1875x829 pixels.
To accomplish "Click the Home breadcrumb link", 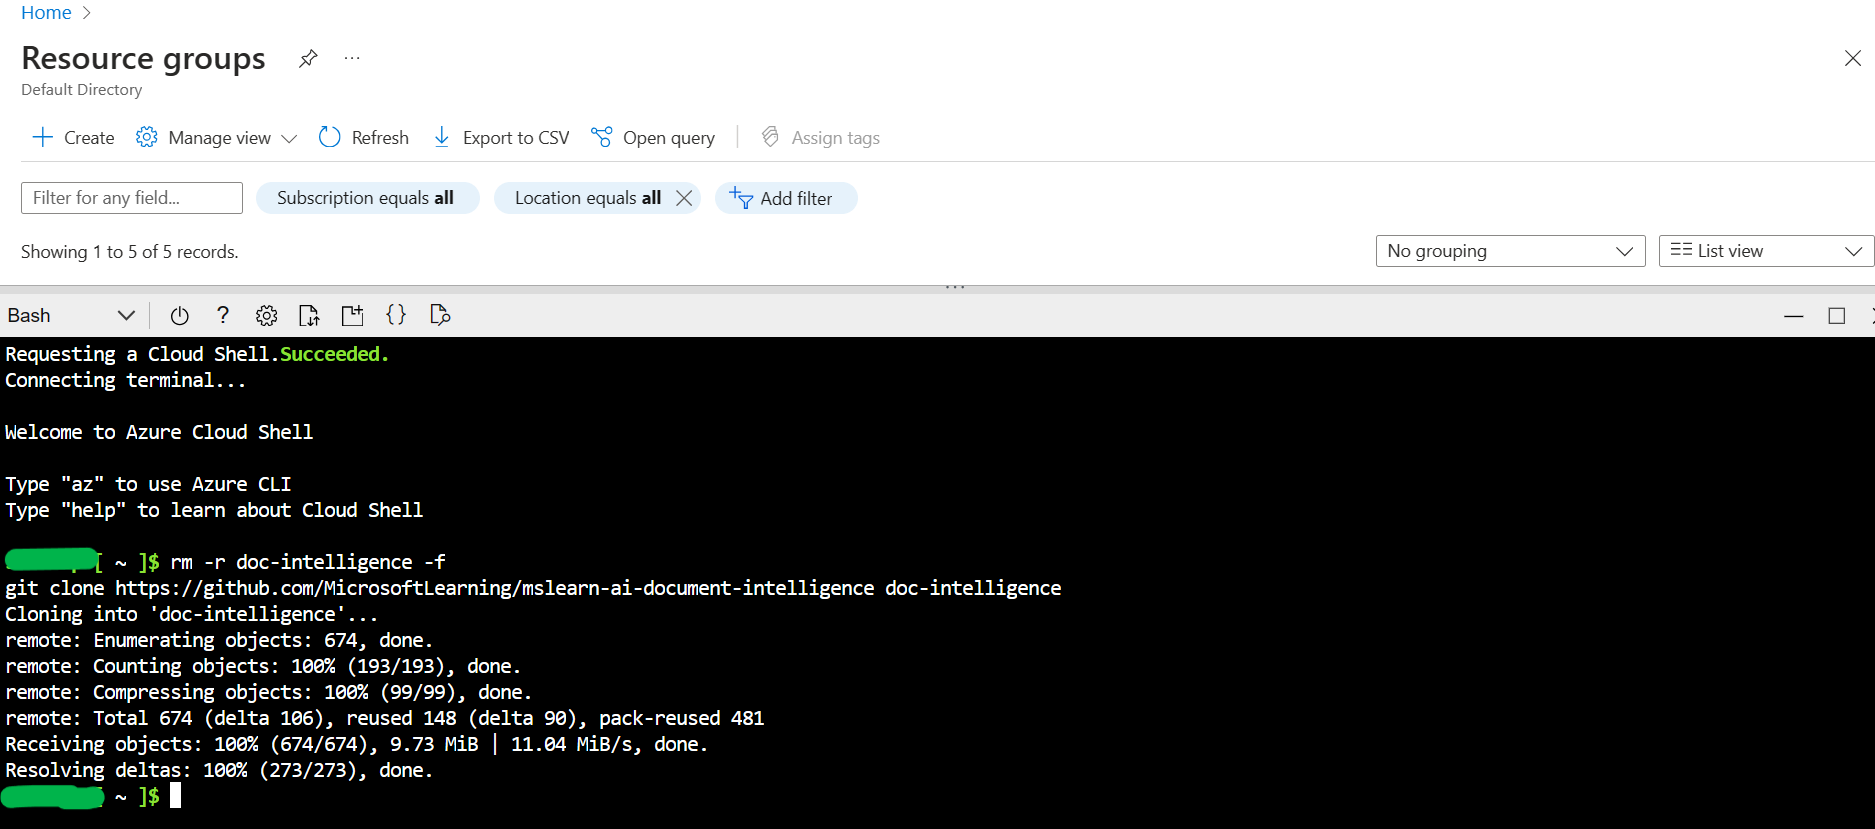I will 46,13.
